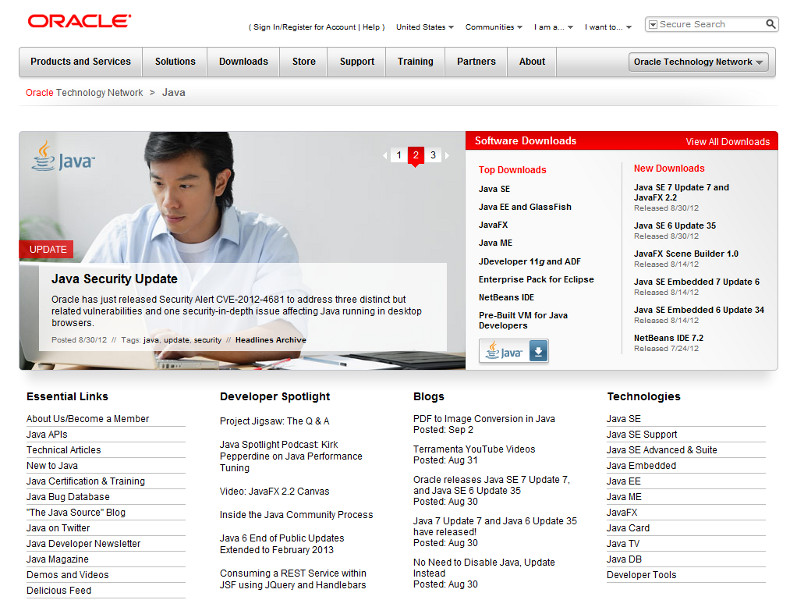Open the Secure Search options arrow

653,24
